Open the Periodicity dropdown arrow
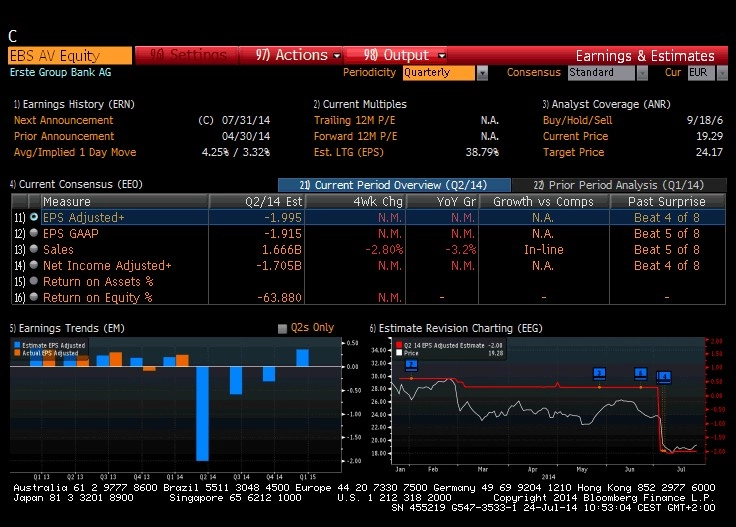The image size is (736, 527). 482,73
